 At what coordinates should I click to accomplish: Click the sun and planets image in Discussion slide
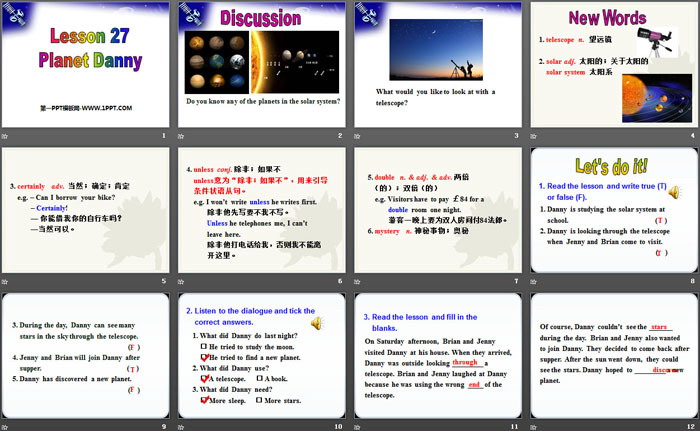(295, 62)
